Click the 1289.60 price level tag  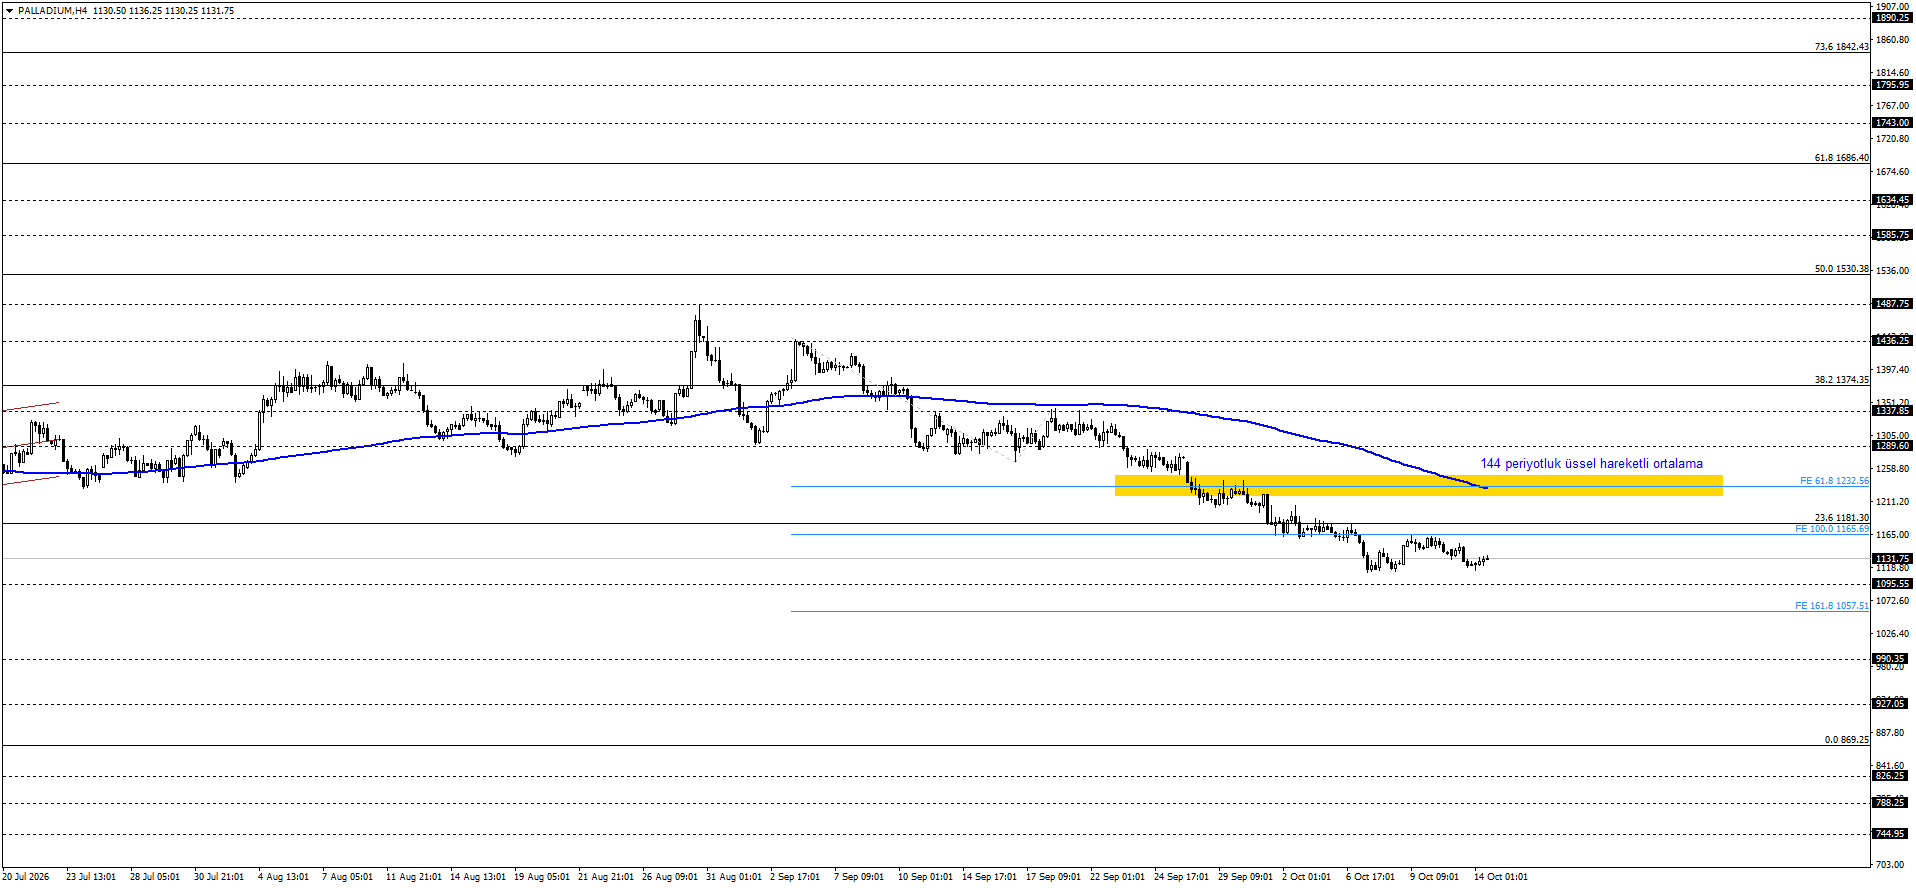(x=1892, y=446)
